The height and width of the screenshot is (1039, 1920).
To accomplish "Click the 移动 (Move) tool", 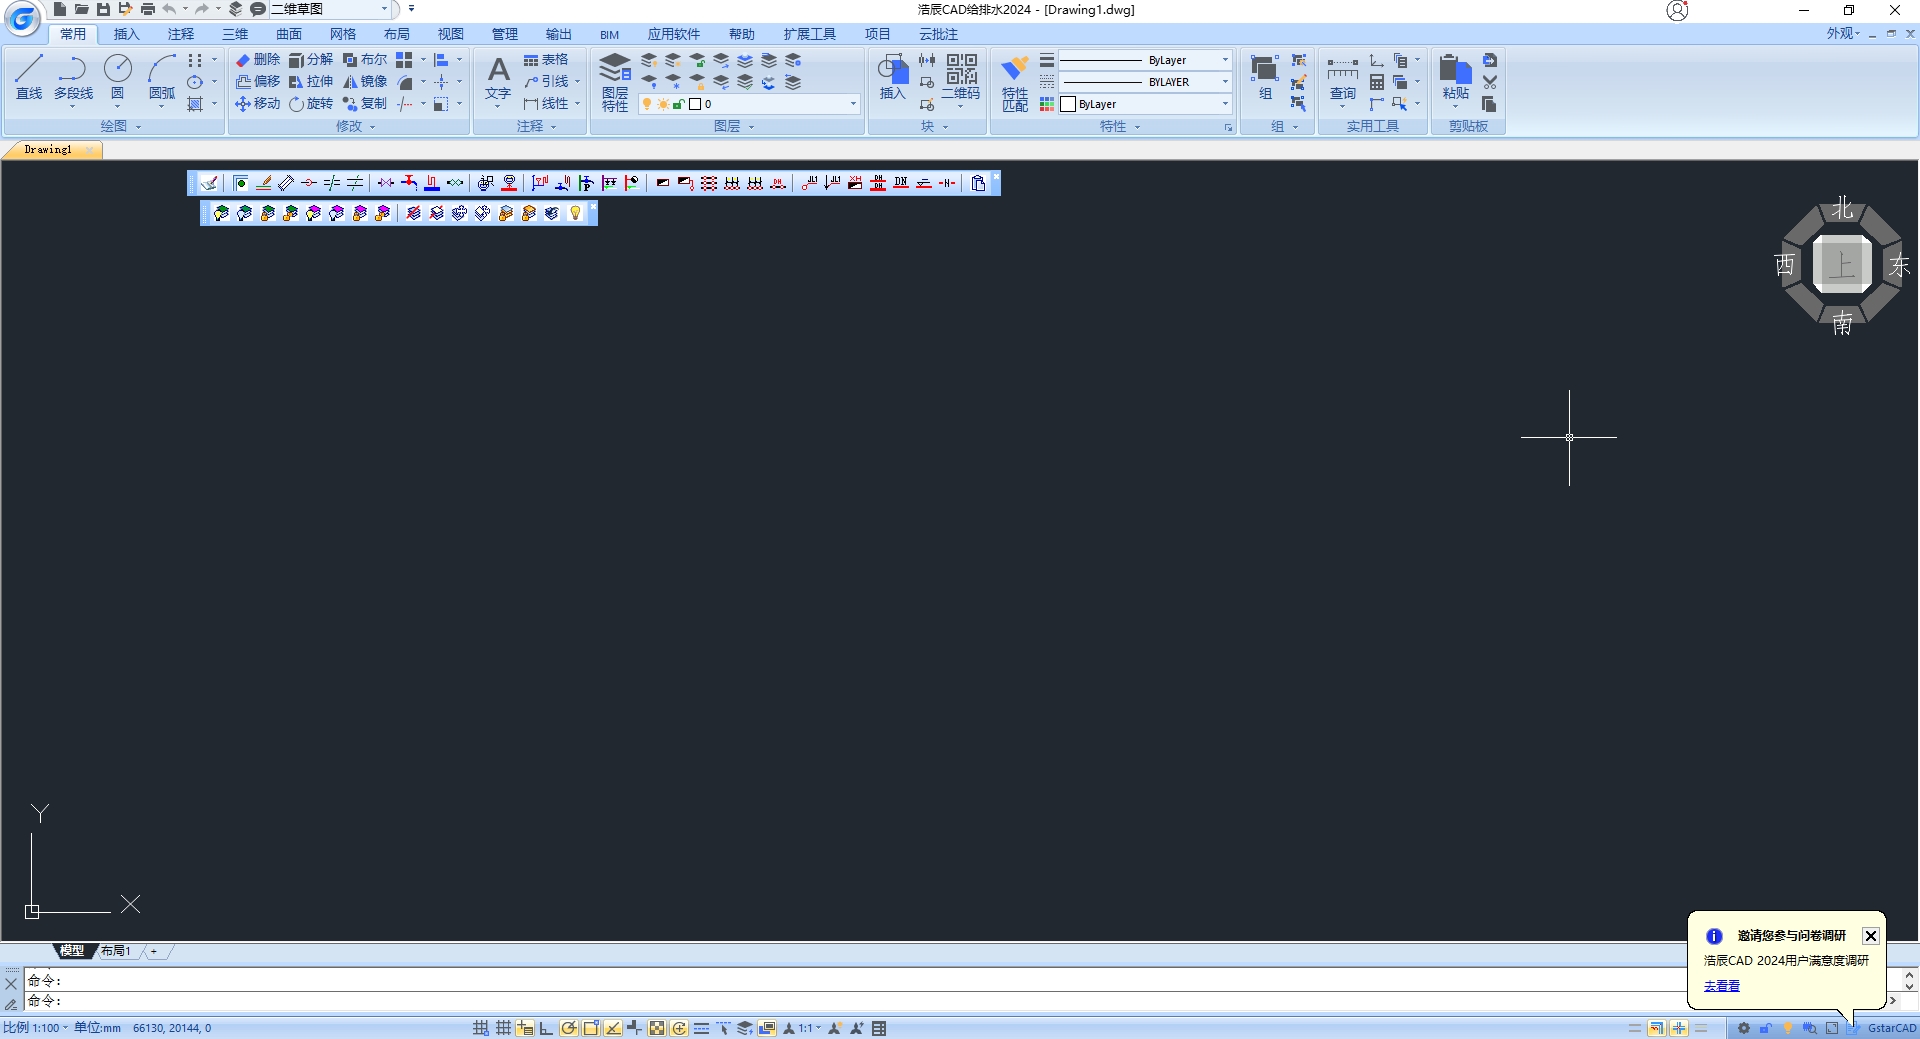I will (258, 104).
